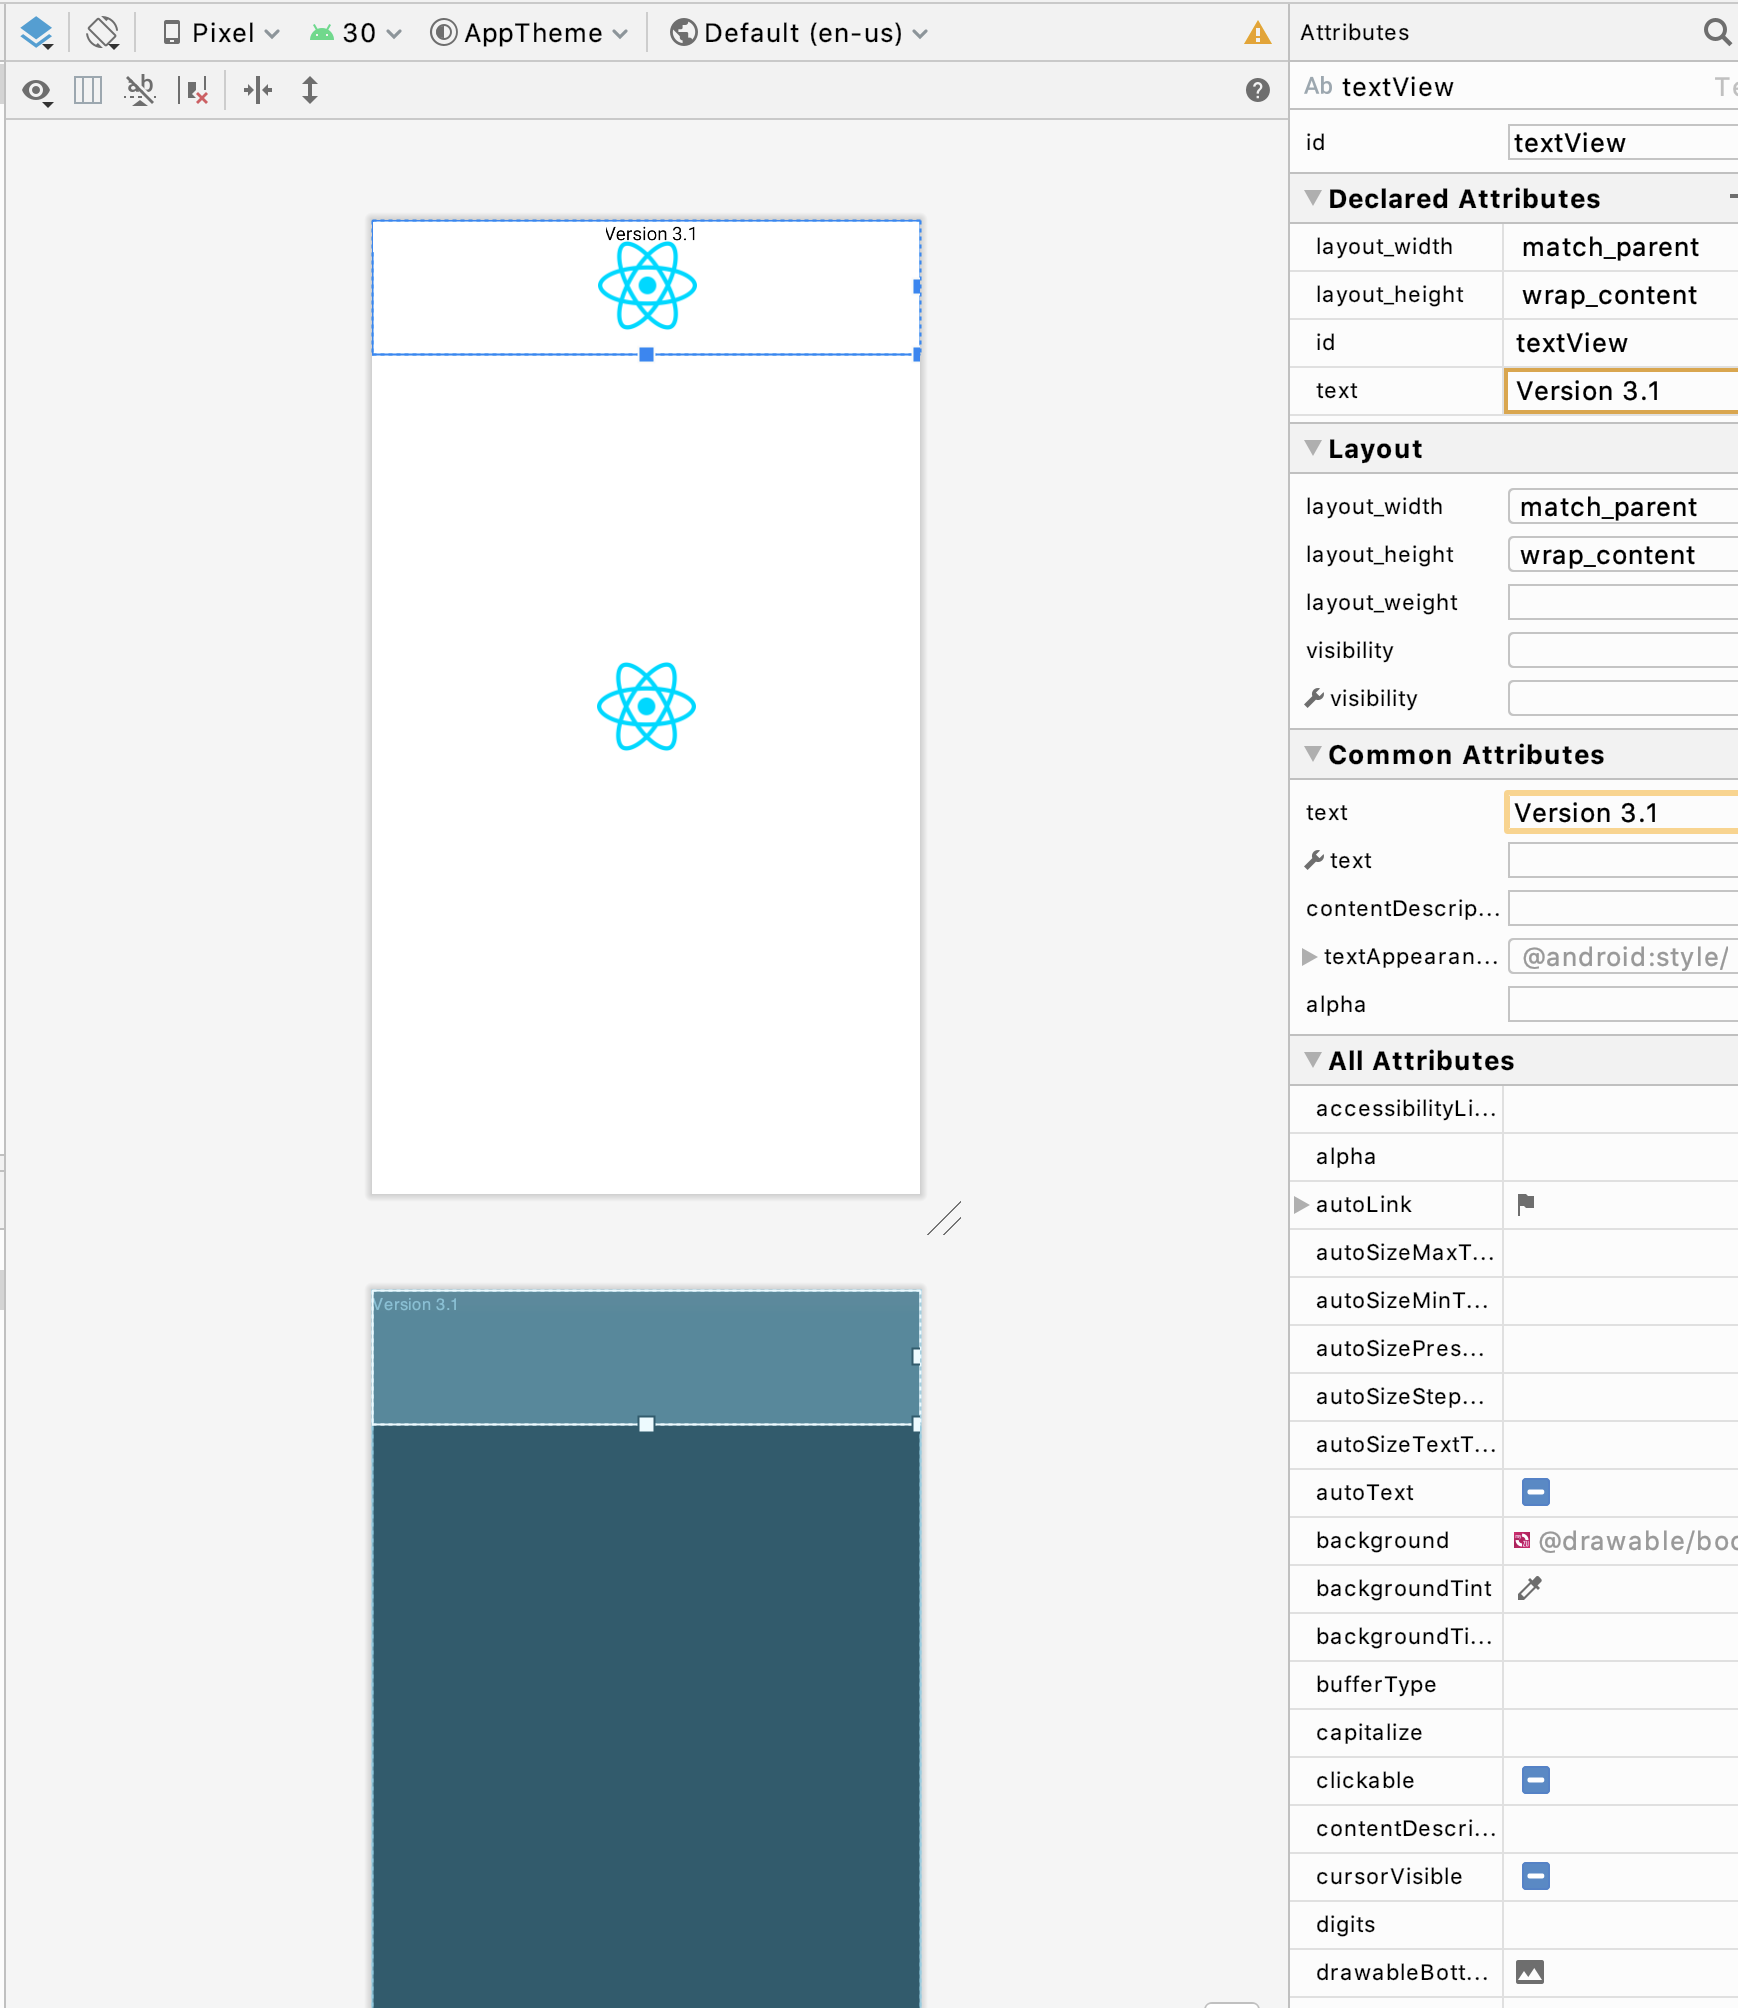Toggle the clickable attribute
Image resolution: width=1738 pixels, height=2008 pixels.
pyautogui.click(x=1536, y=1780)
